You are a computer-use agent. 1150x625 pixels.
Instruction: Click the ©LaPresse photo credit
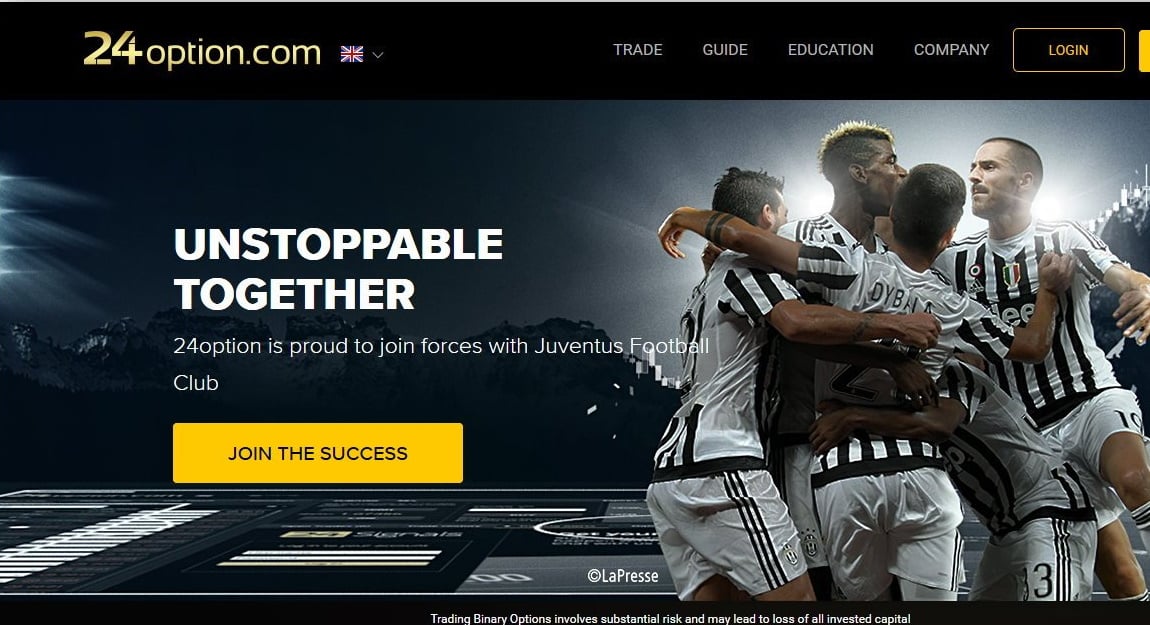click(623, 576)
